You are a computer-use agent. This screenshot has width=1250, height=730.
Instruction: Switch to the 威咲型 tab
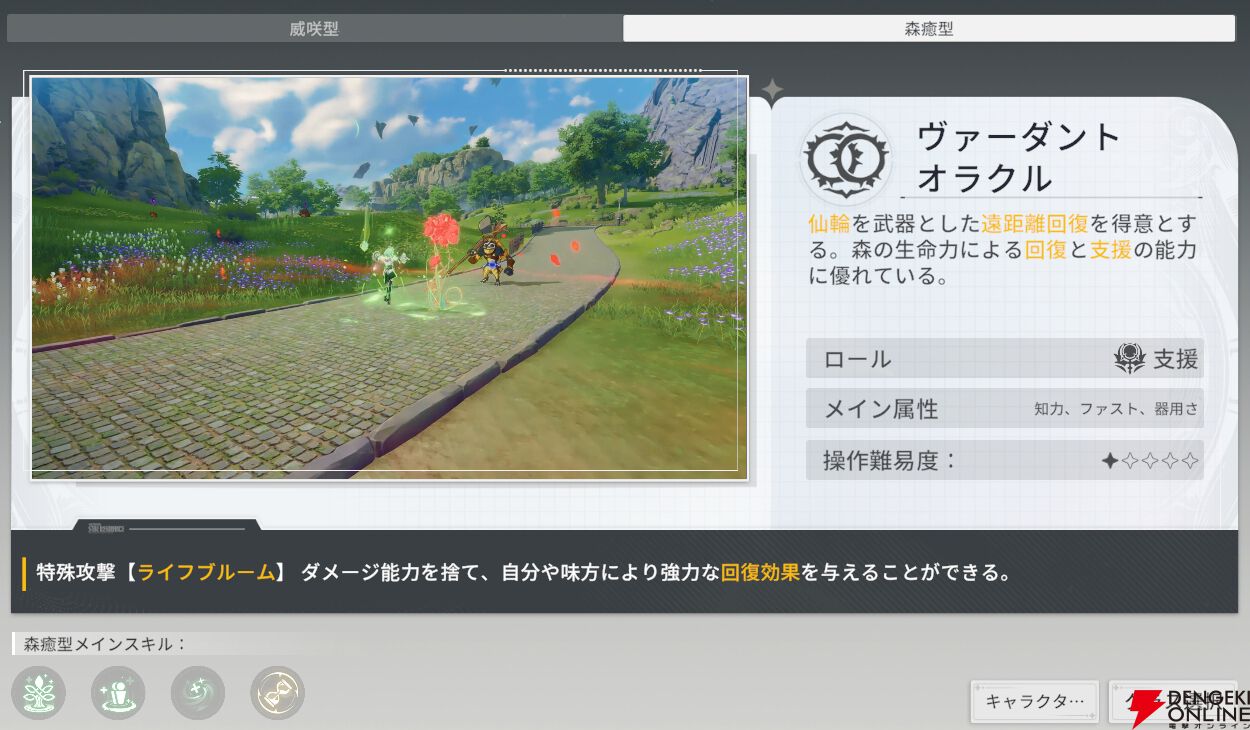[x=314, y=29]
